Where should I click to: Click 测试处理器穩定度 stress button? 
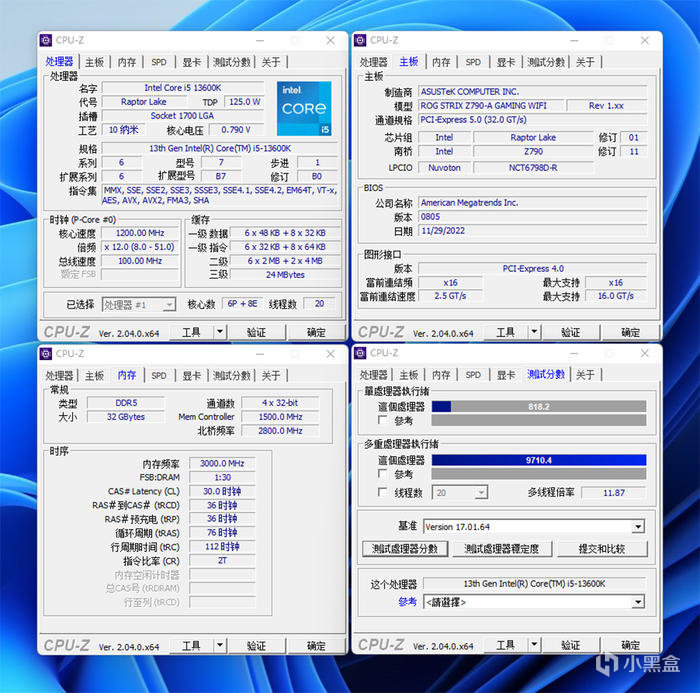pyautogui.click(x=502, y=549)
